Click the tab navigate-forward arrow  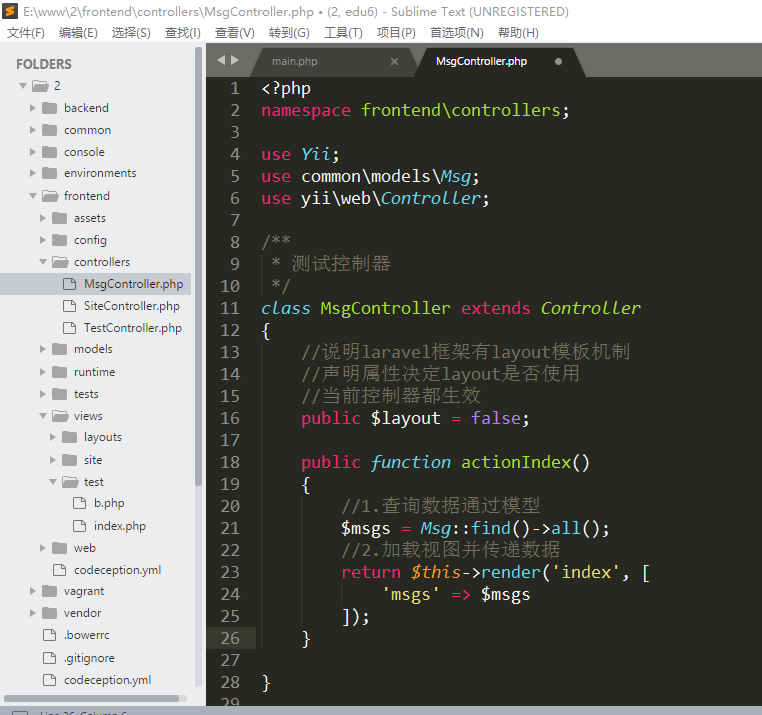235,61
